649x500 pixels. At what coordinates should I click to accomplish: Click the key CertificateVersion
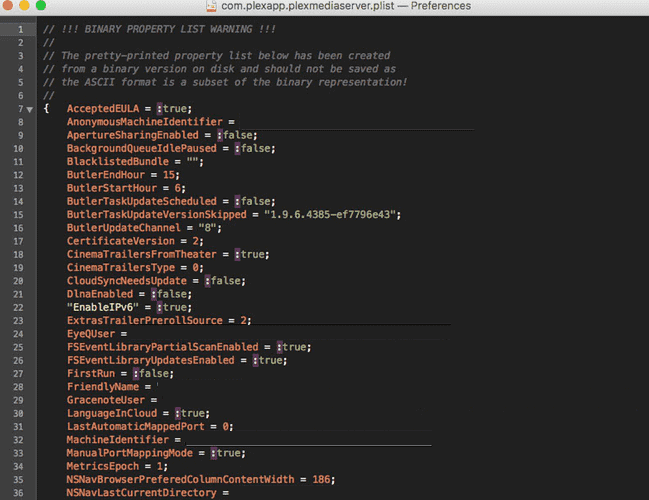[121, 241]
